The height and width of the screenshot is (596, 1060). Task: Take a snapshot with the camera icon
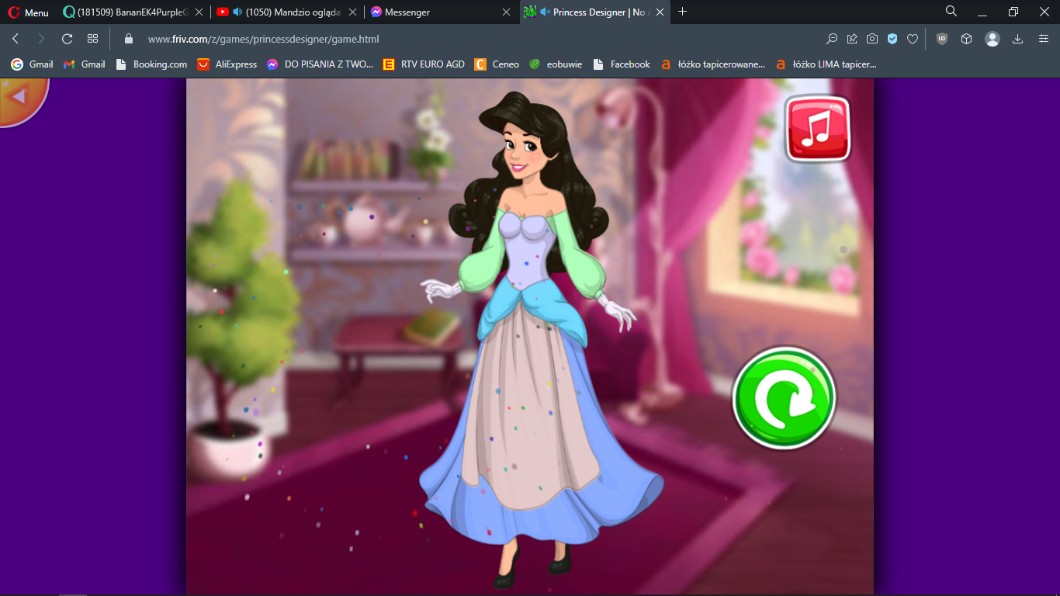click(872, 39)
